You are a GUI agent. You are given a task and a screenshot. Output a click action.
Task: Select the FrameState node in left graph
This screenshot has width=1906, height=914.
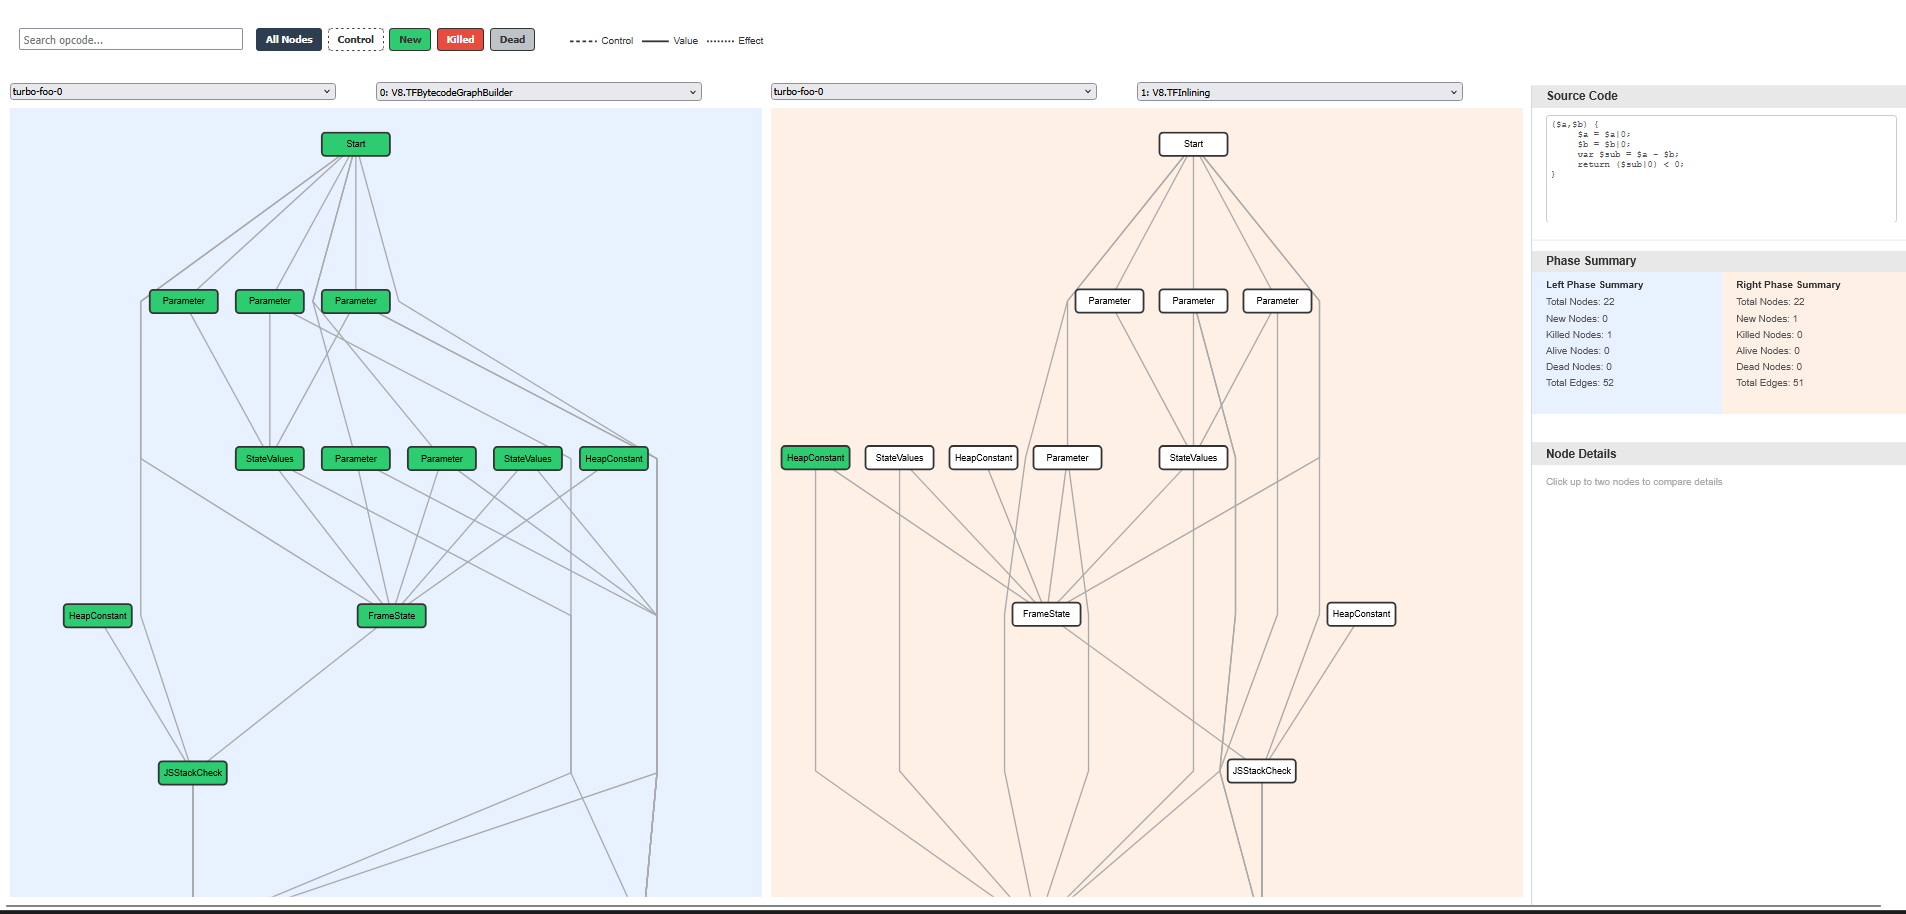pos(392,616)
